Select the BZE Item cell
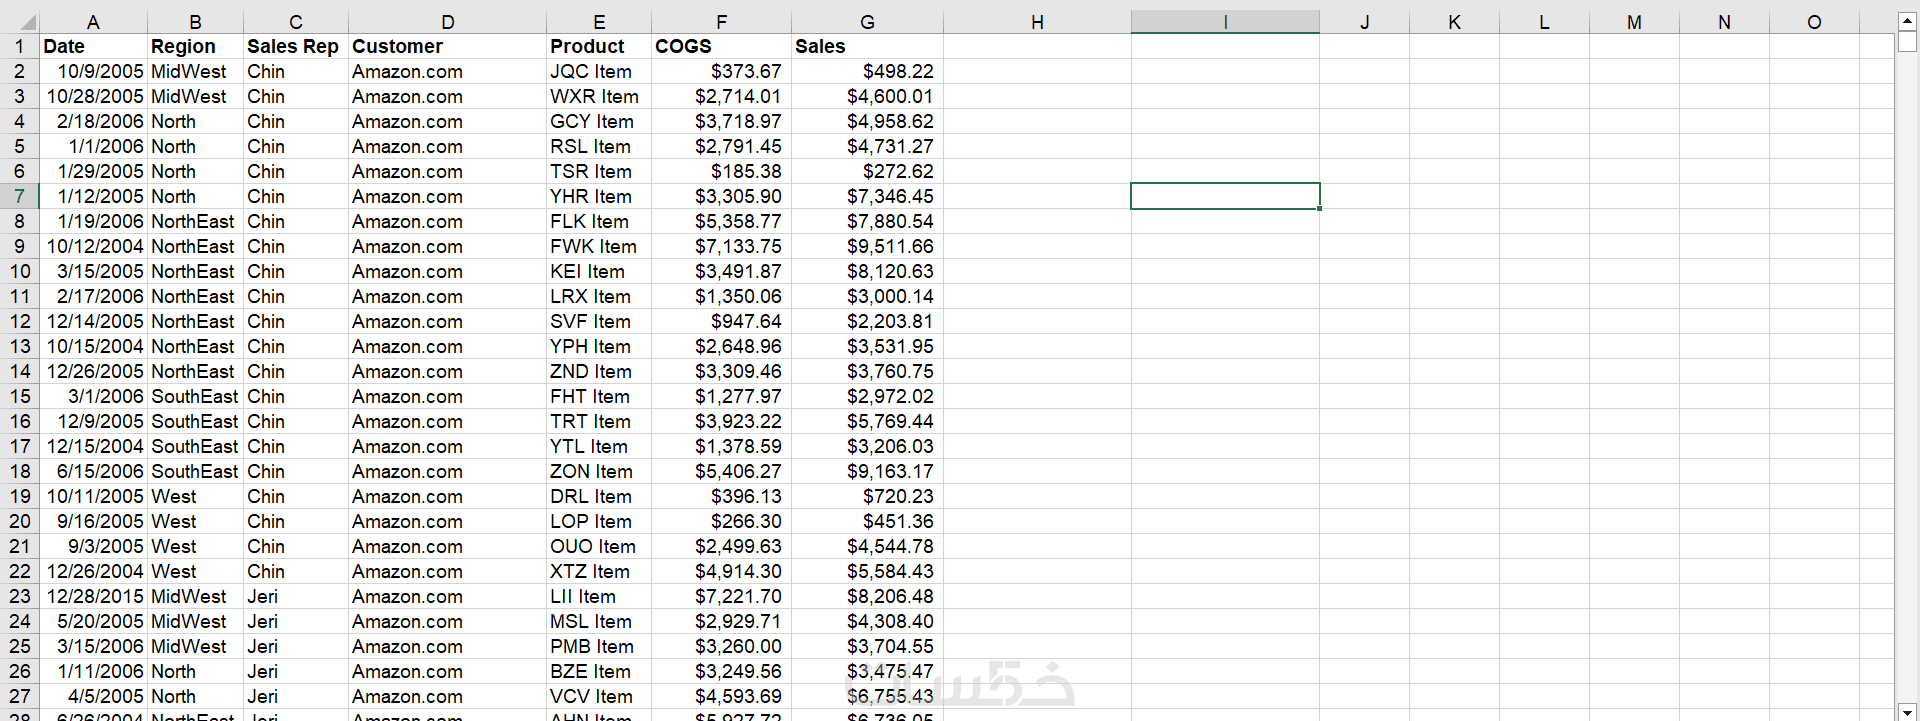The width and height of the screenshot is (1920, 721). coord(599,671)
